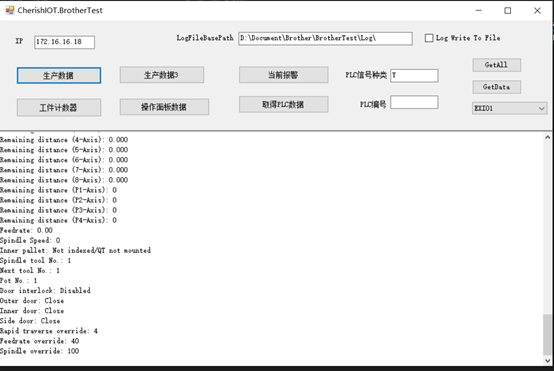Focus the IP address field
Screen dimensions: 554x371
[x=64, y=42]
